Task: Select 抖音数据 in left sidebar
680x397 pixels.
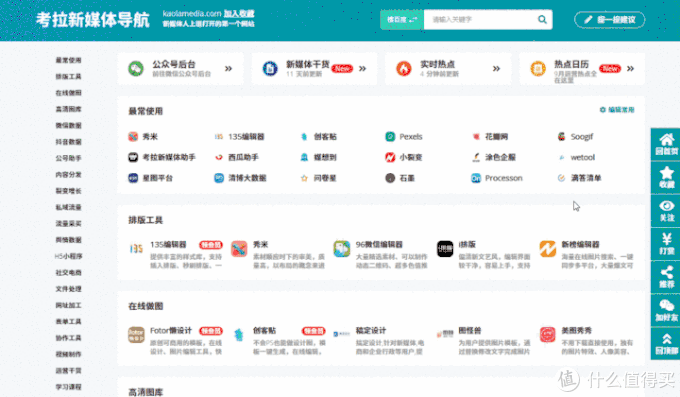Action: (x=69, y=142)
